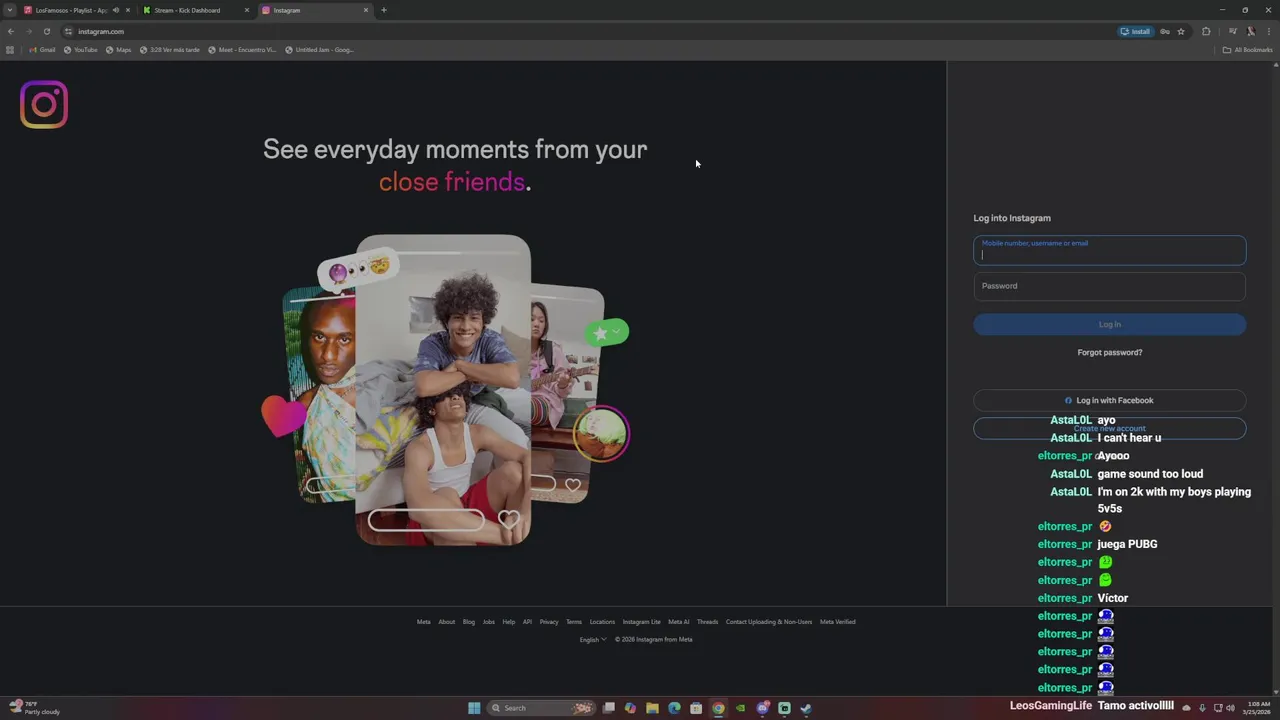Open the tab search dropdown
The width and height of the screenshot is (1280, 720).
coord(9,10)
